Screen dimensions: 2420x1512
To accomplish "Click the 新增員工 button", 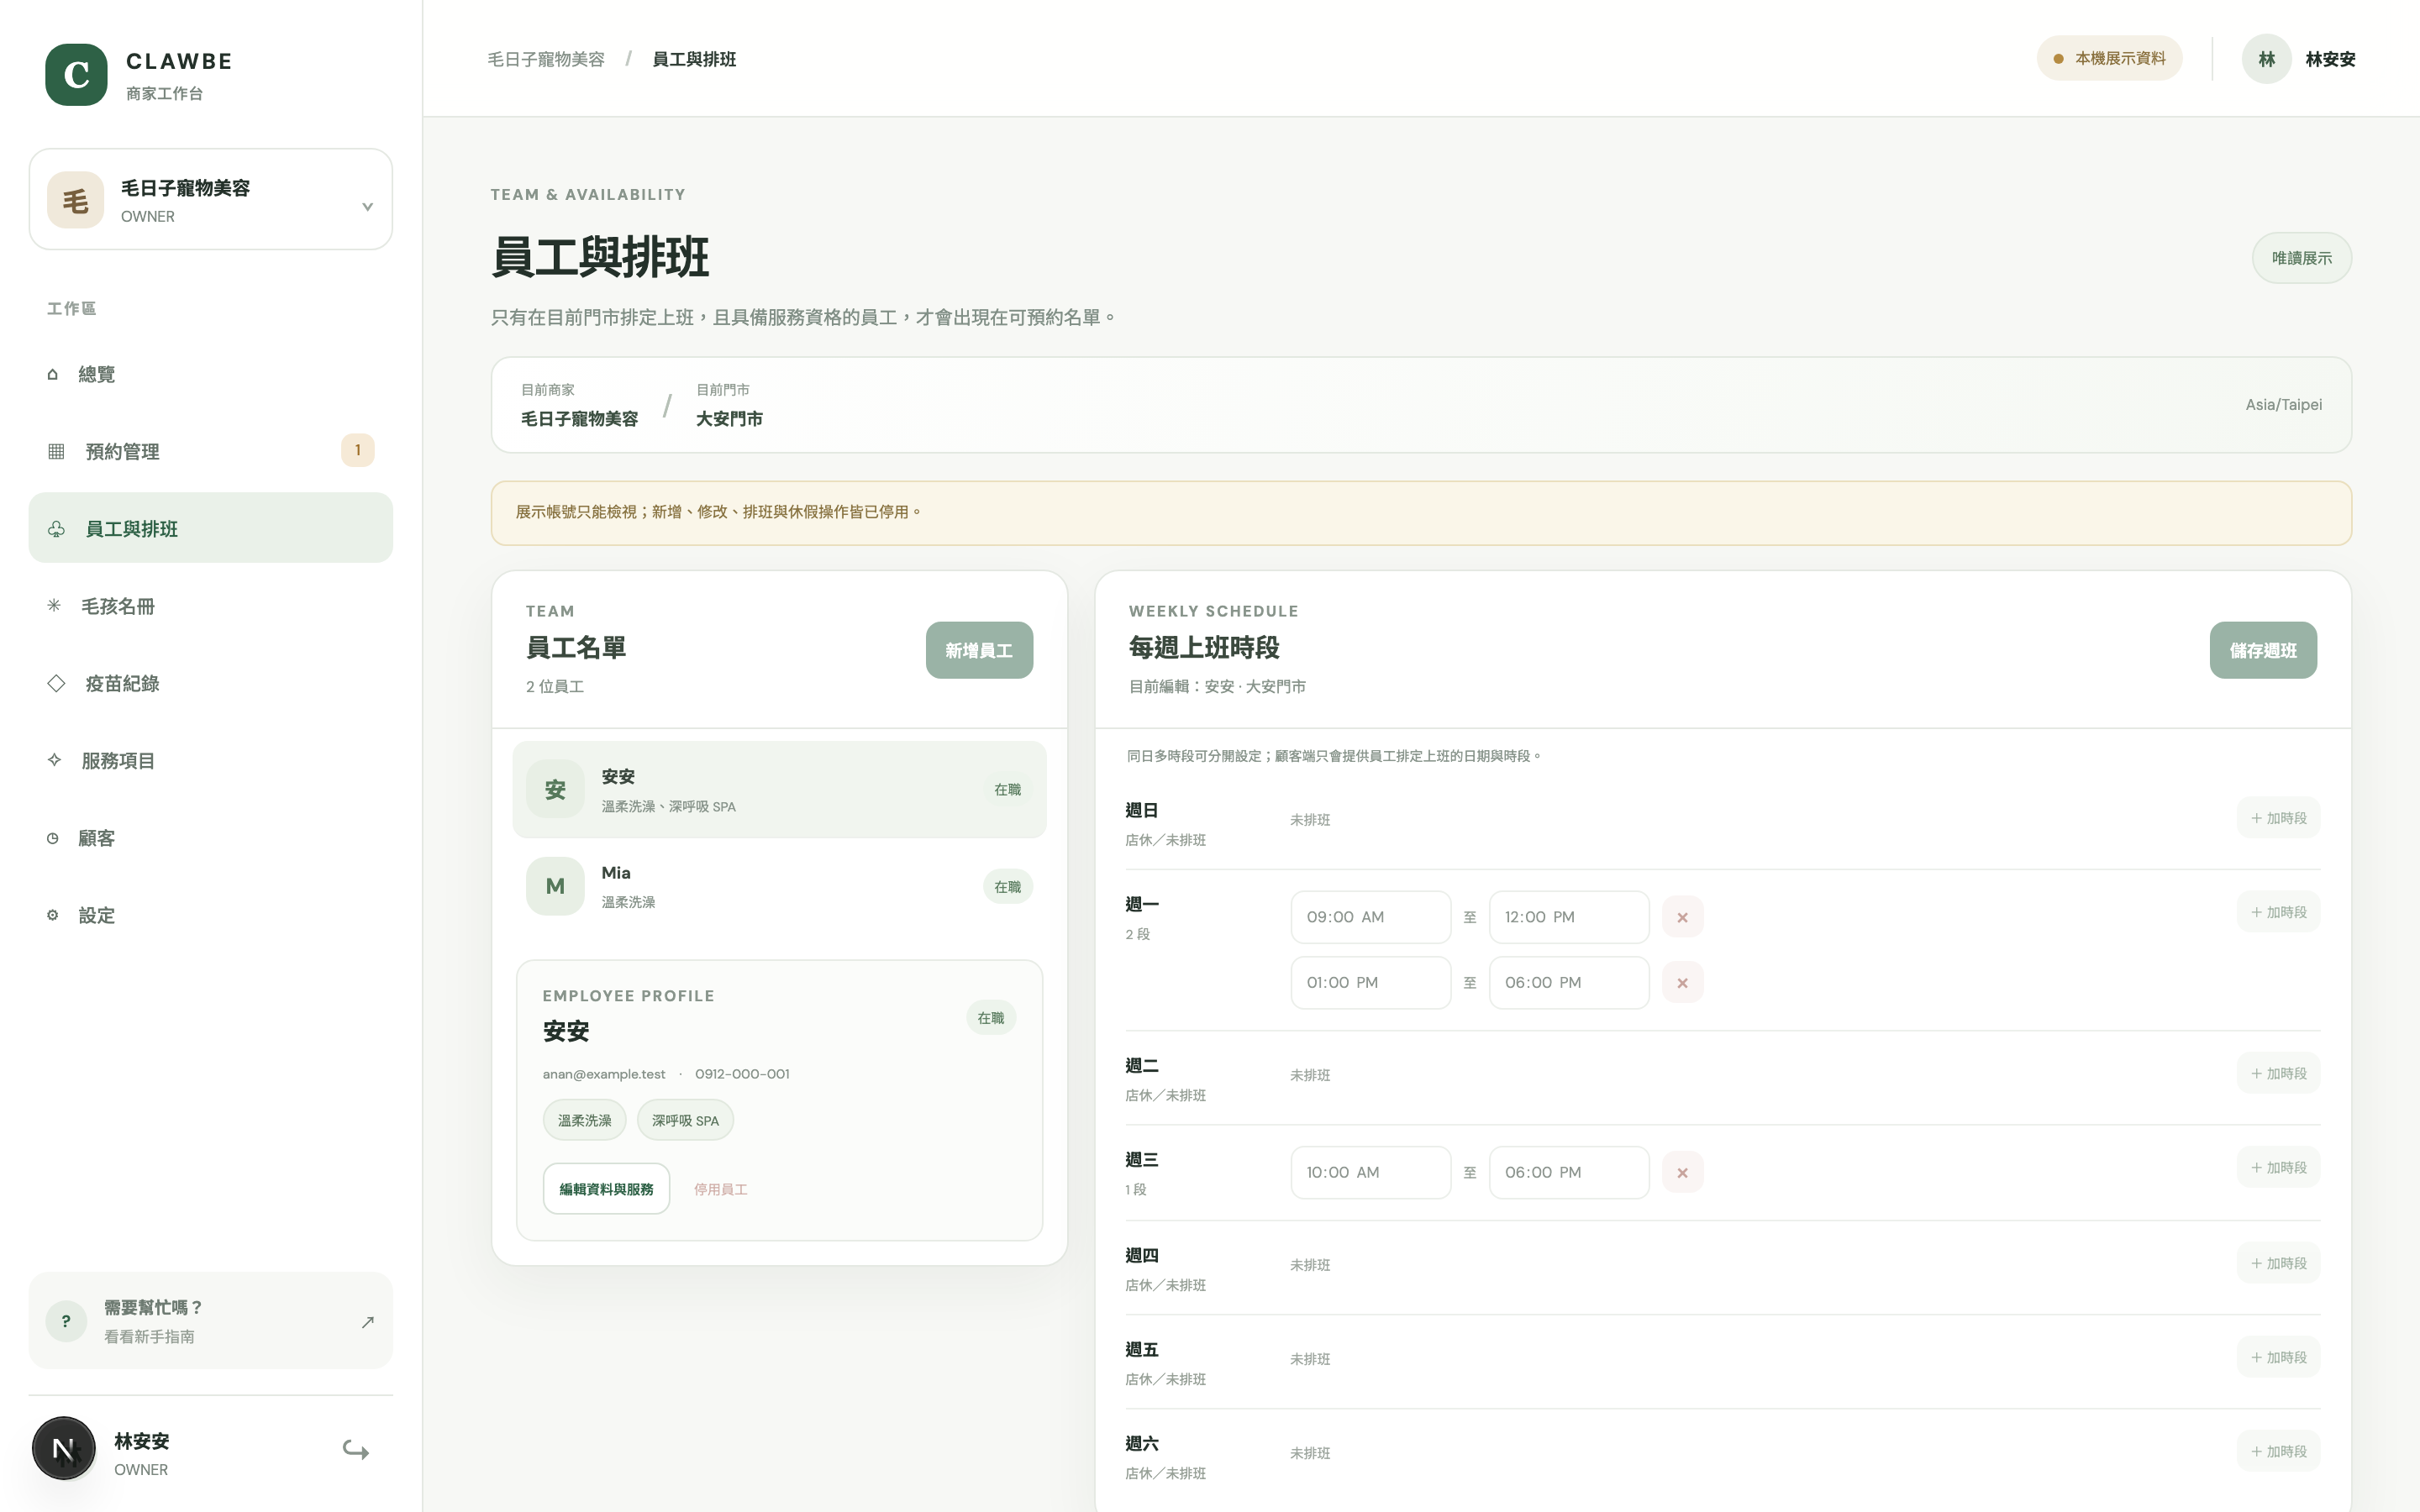I will 979,650.
